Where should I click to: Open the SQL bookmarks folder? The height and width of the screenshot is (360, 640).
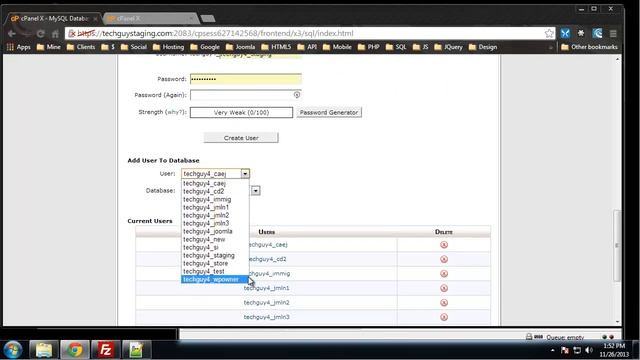[x=396, y=47]
